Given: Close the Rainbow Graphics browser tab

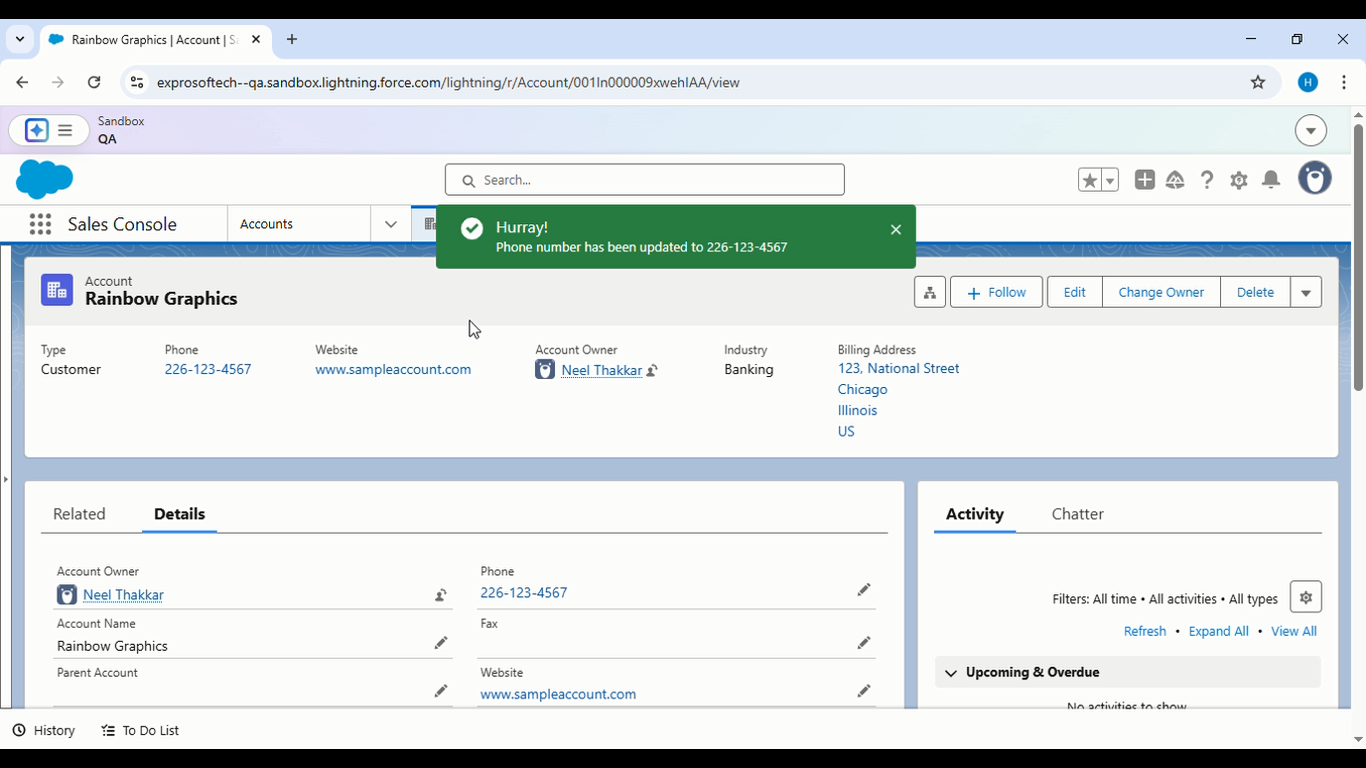Looking at the screenshot, I should pyautogui.click(x=256, y=40).
